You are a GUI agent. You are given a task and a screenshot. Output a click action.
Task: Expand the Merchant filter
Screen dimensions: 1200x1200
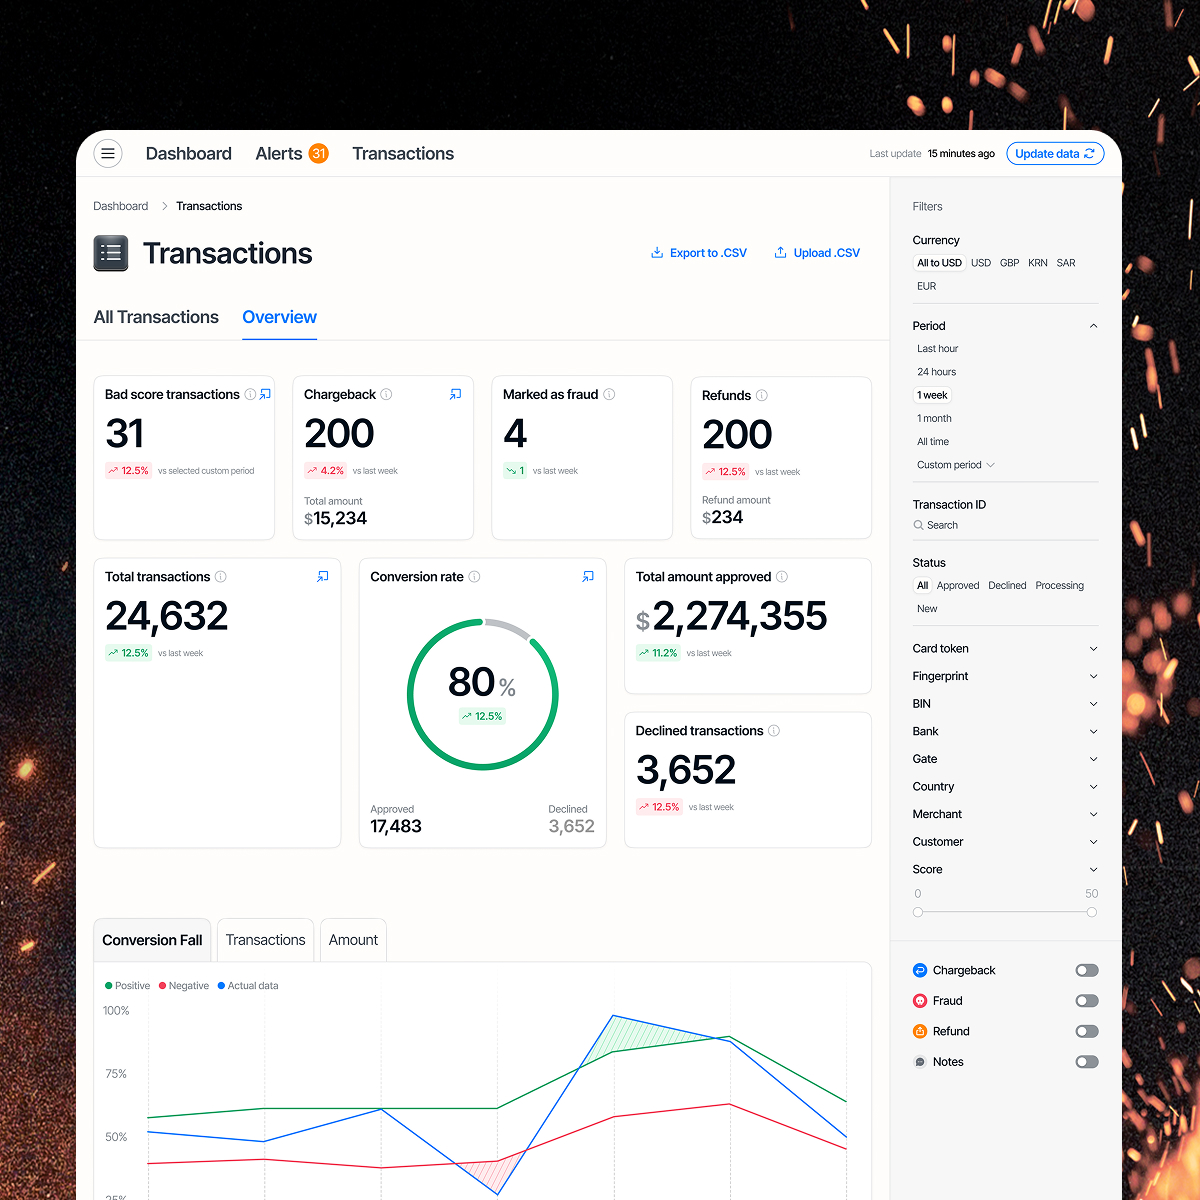(x=1005, y=814)
